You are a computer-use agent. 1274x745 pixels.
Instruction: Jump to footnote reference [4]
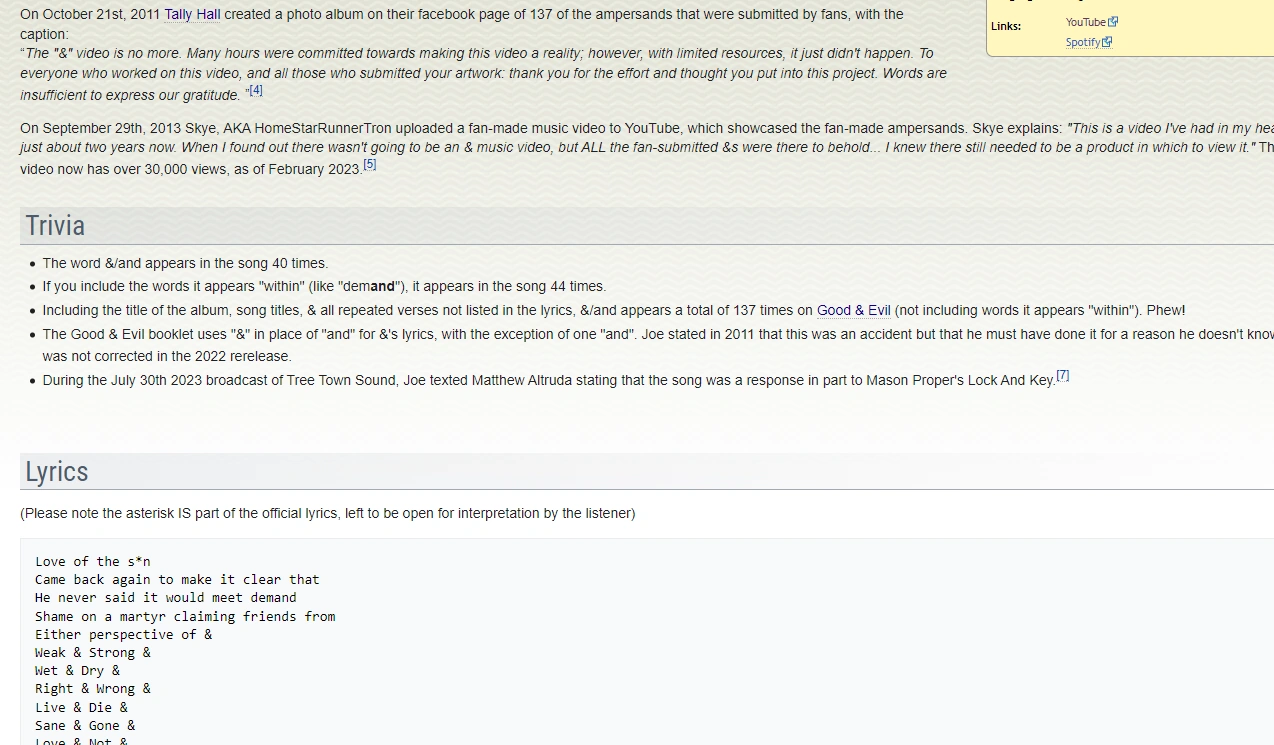point(256,90)
